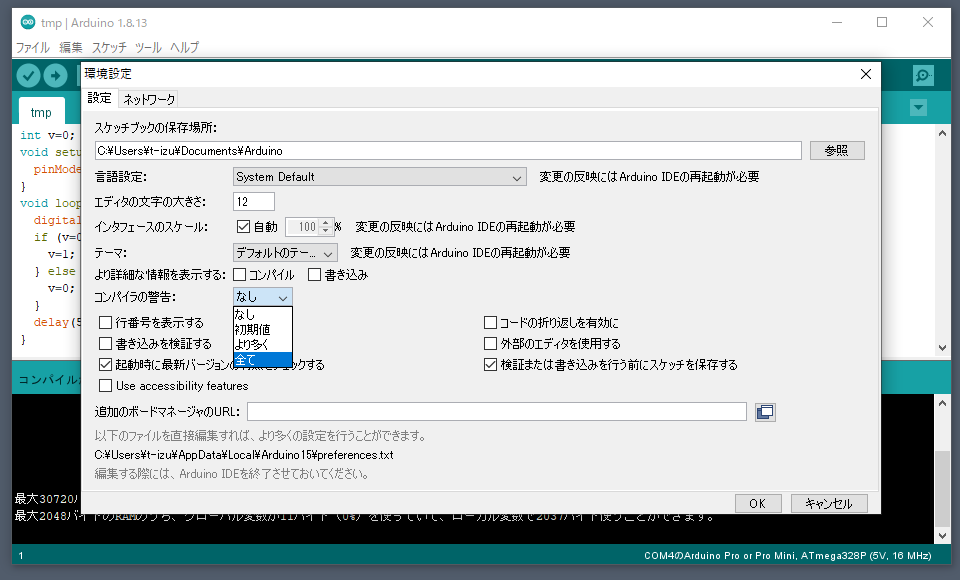The width and height of the screenshot is (960, 580).
Task: Decrease the interface scale percentage
Action: [326, 231]
